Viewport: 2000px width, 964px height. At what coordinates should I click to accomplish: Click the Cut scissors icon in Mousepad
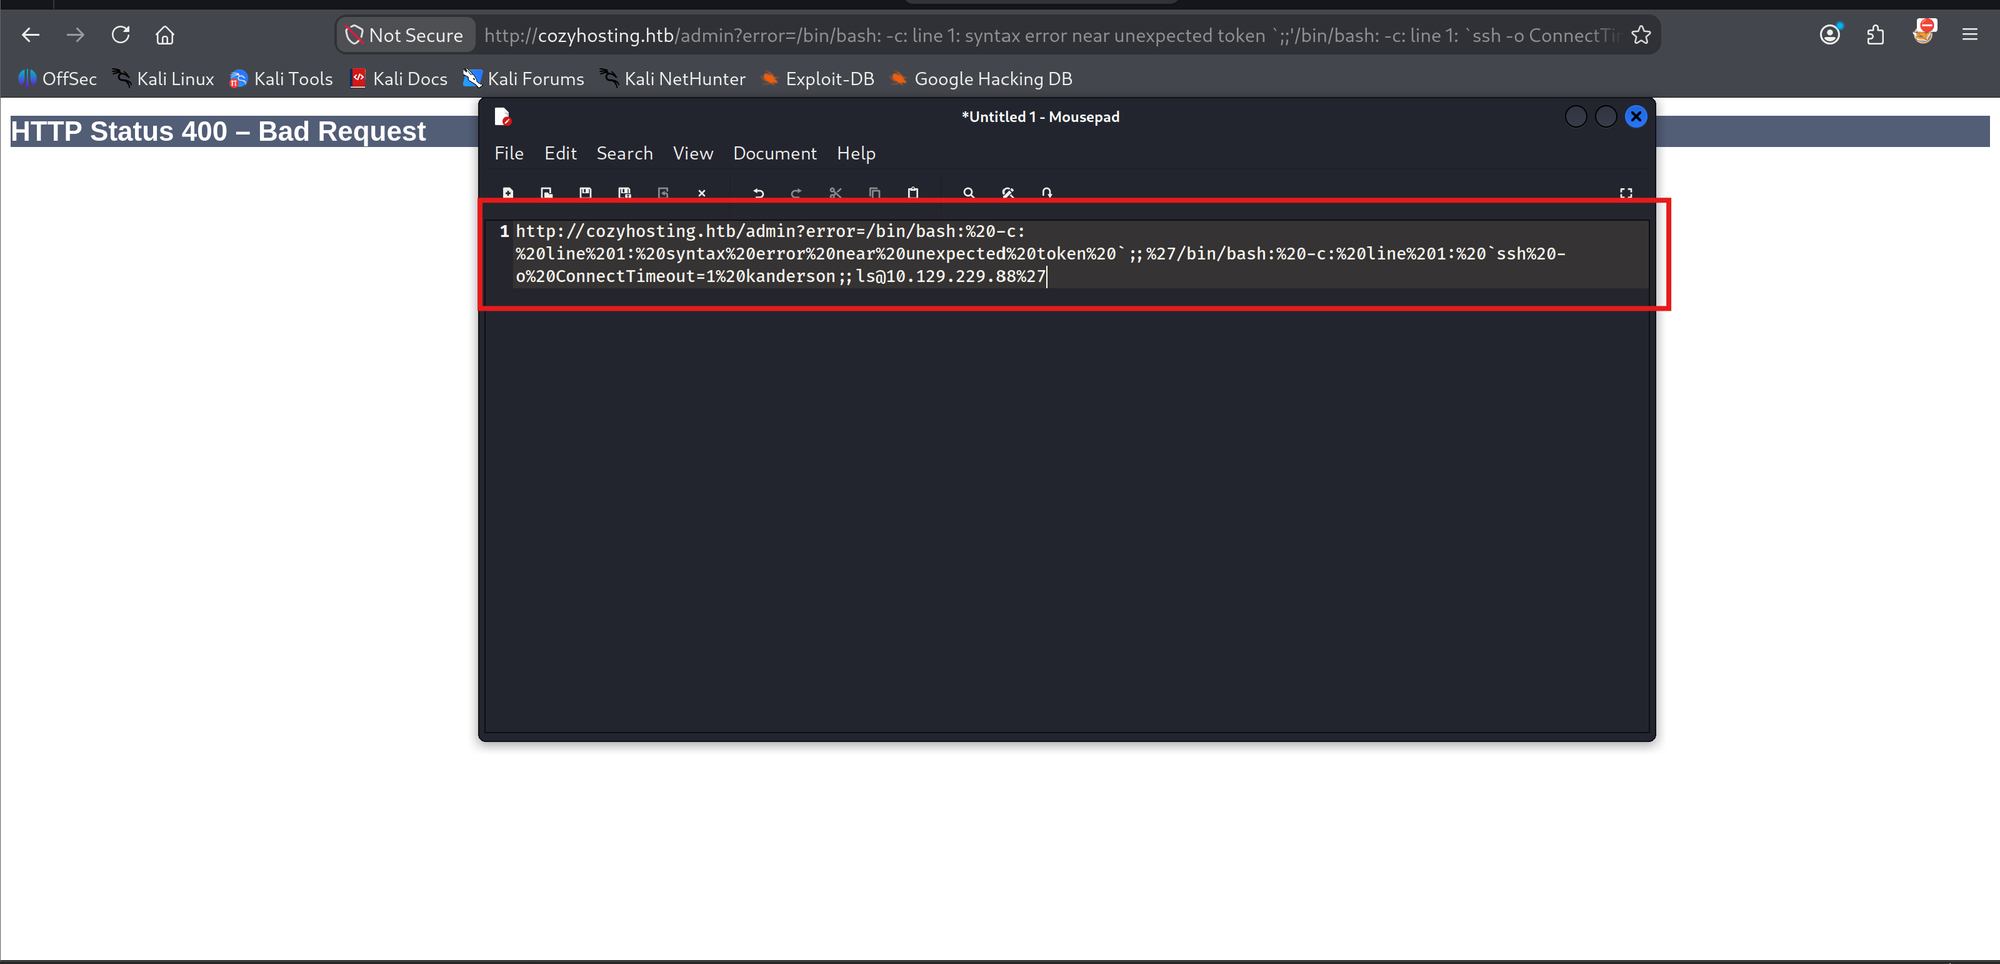(x=835, y=193)
